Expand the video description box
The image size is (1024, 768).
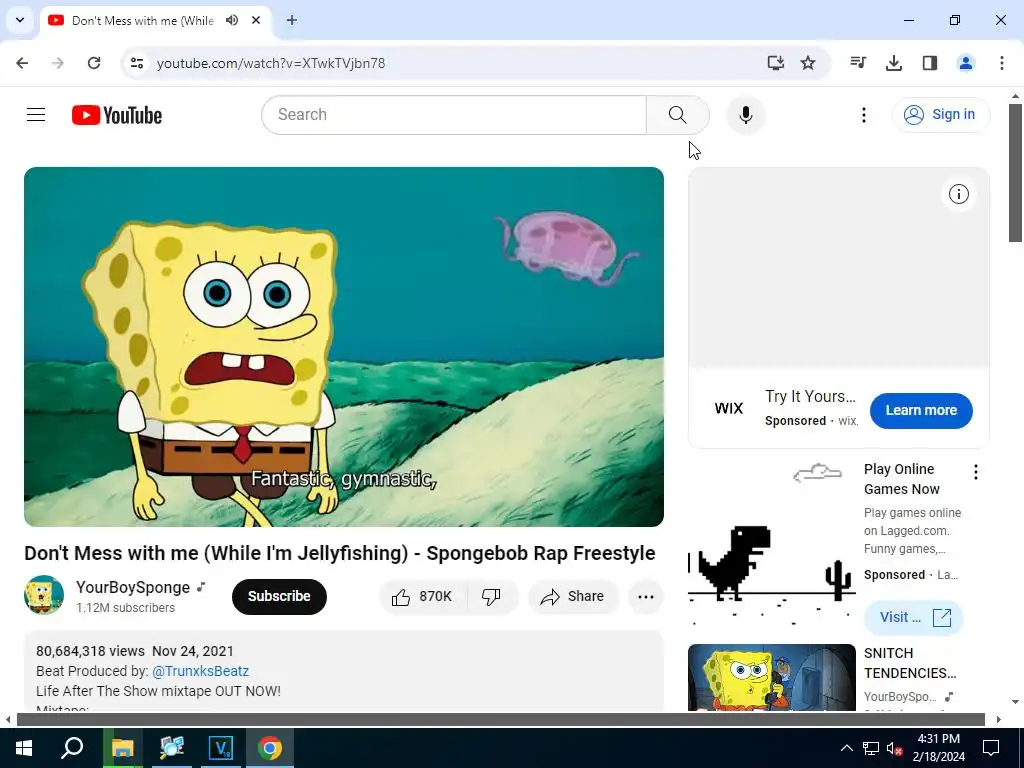pos(344,671)
